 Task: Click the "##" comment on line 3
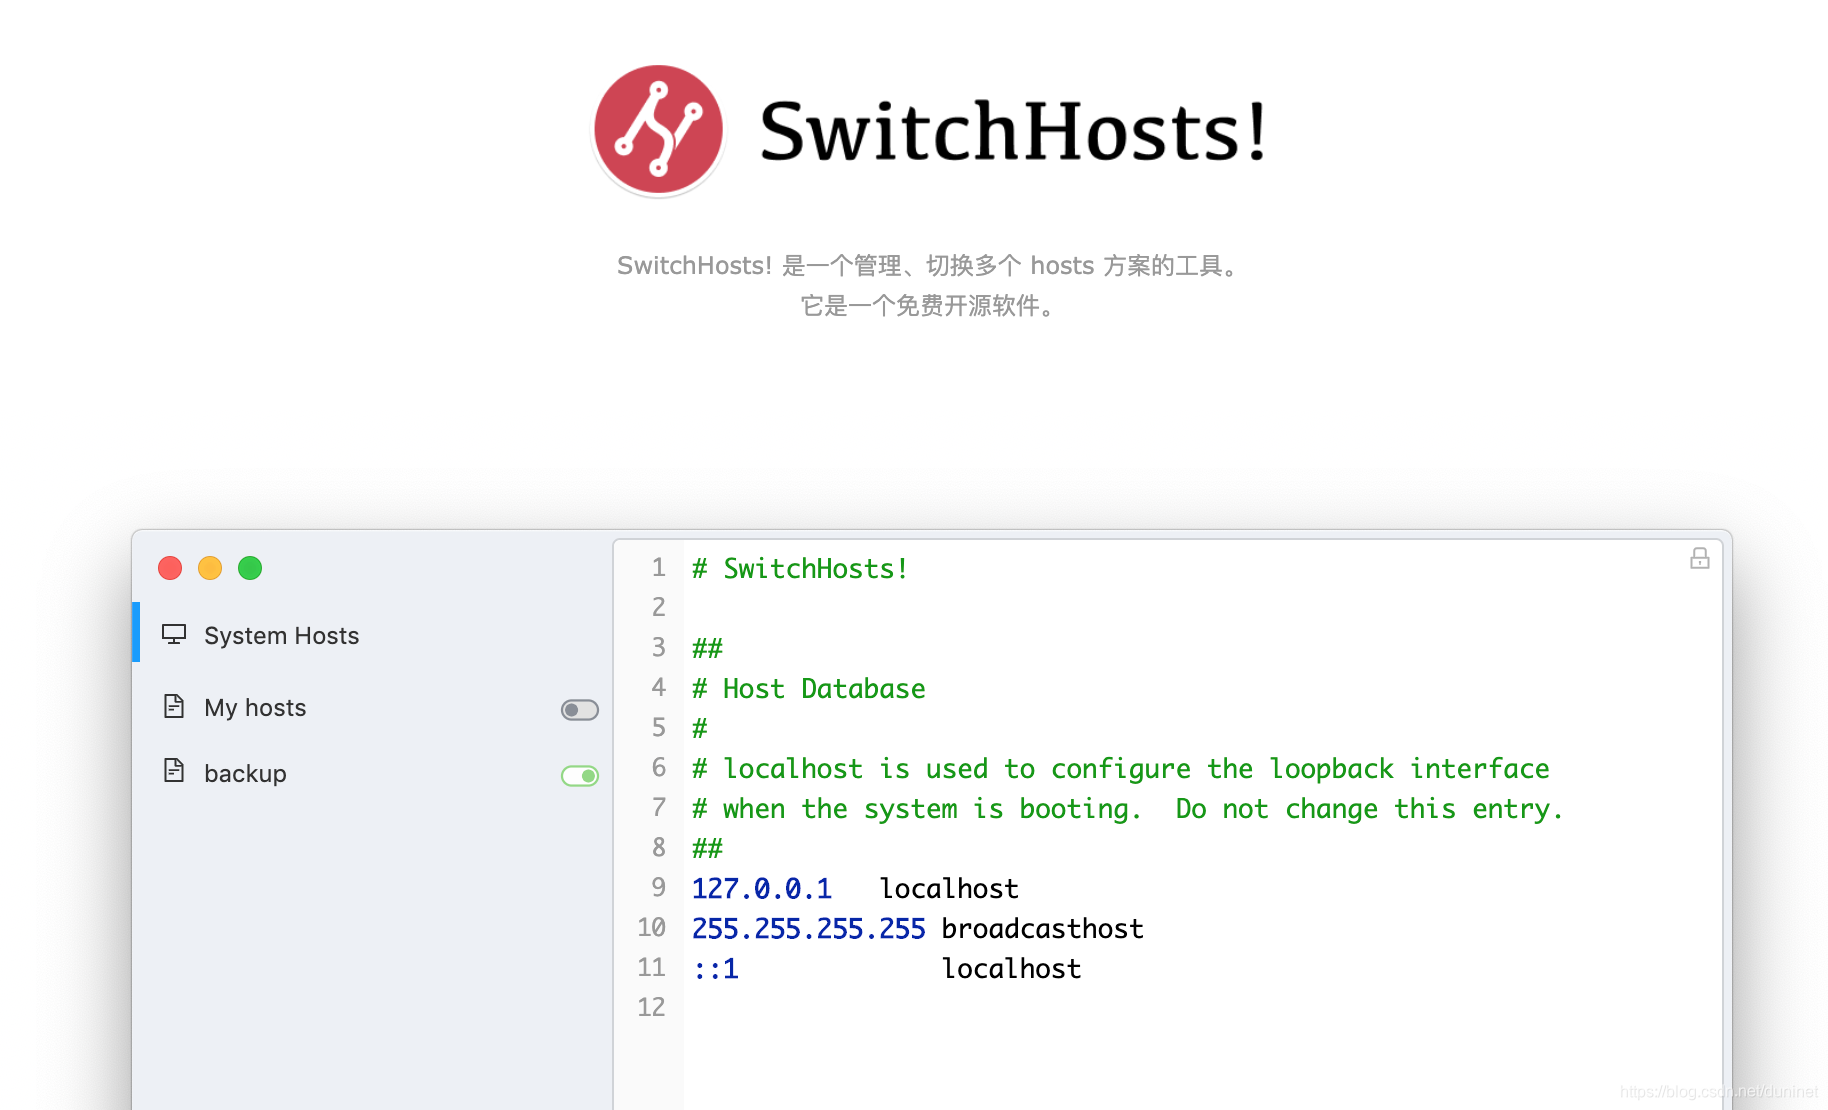[707, 649]
